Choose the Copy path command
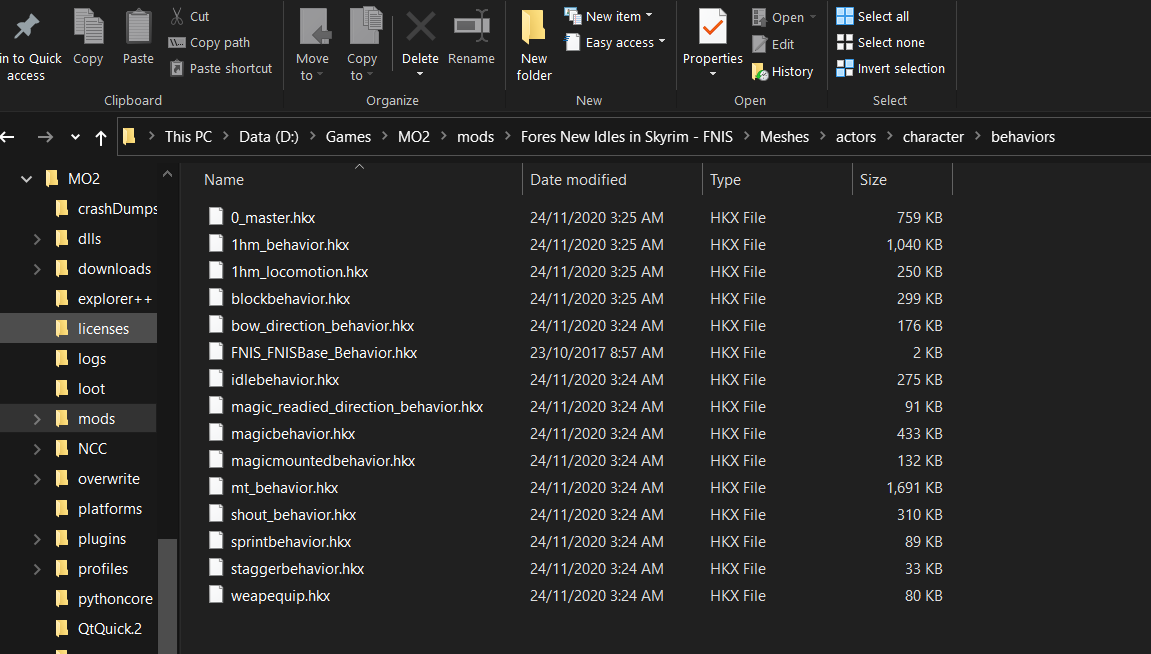Image resolution: width=1151 pixels, height=654 pixels. (209, 43)
